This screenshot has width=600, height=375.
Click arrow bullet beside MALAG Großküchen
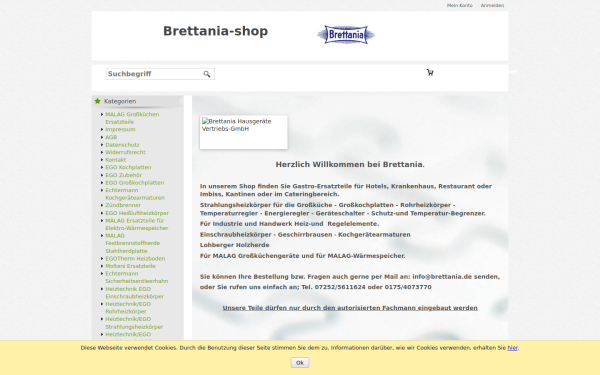pos(102,114)
